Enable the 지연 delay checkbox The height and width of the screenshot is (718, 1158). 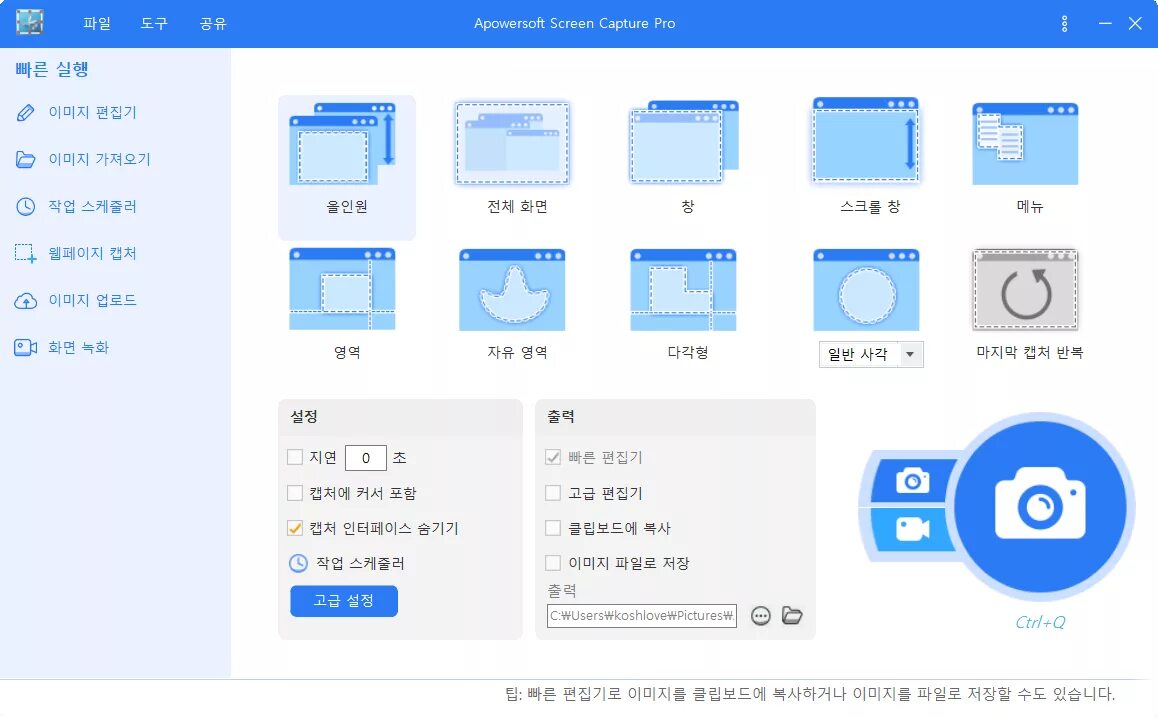pyautogui.click(x=295, y=457)
